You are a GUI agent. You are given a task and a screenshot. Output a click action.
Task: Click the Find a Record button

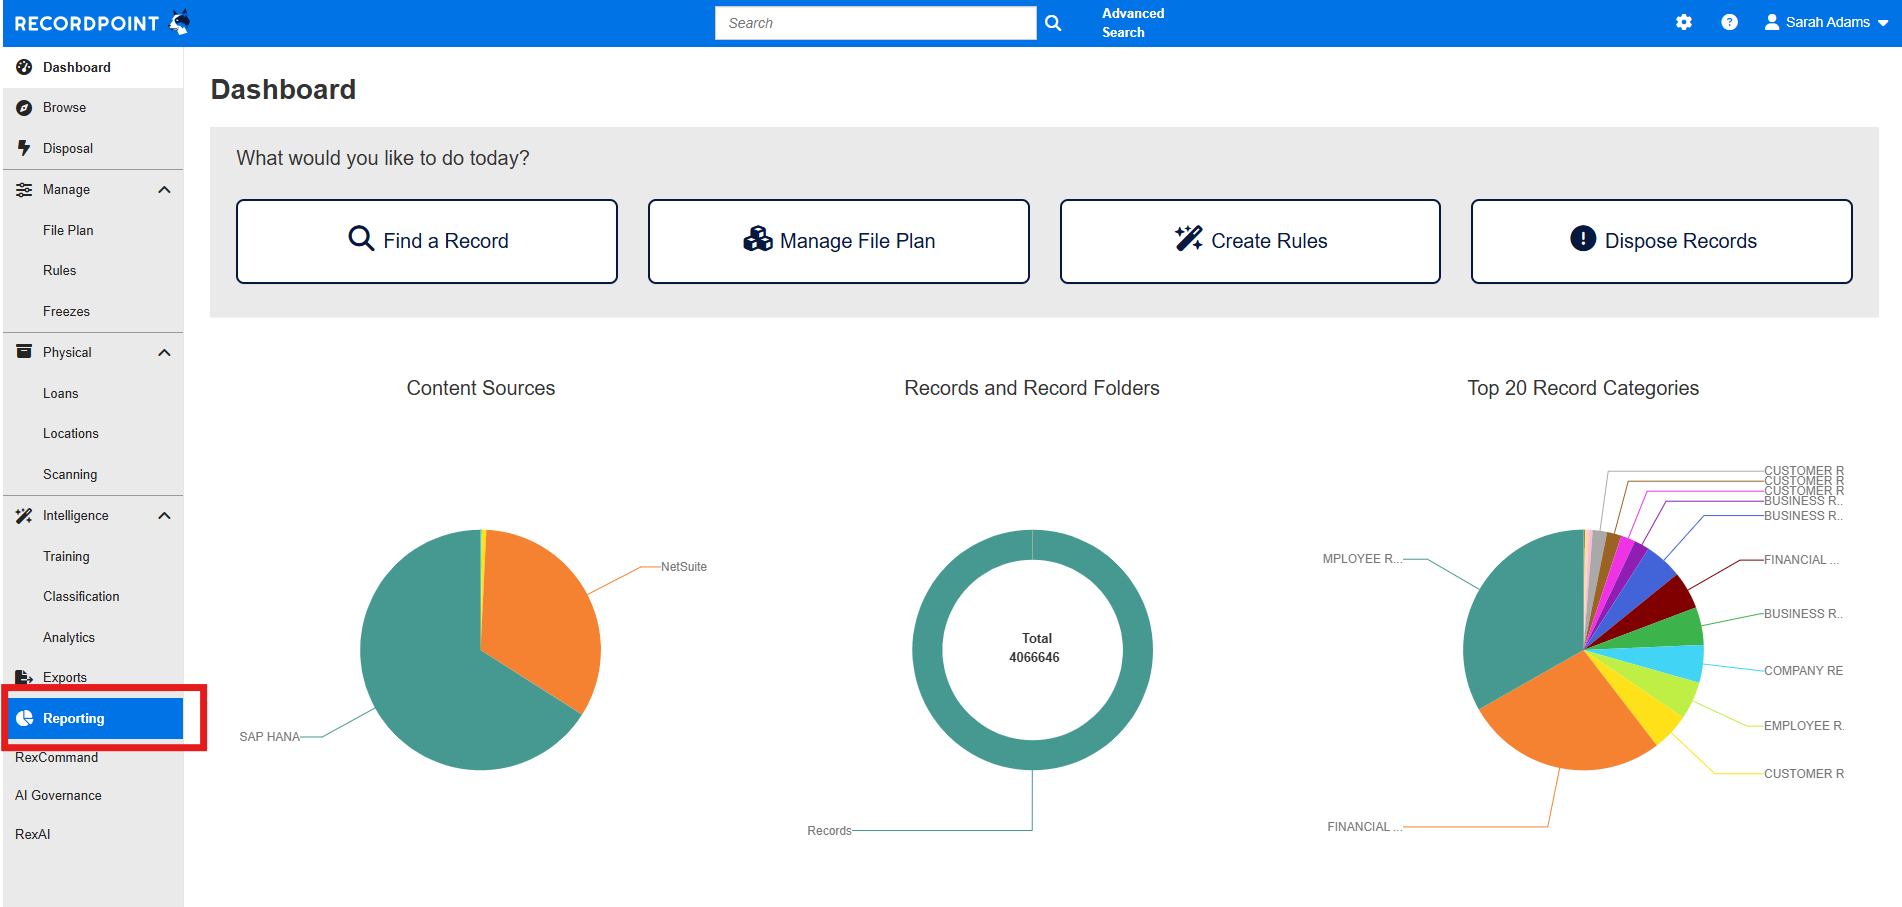pos(427,241)
